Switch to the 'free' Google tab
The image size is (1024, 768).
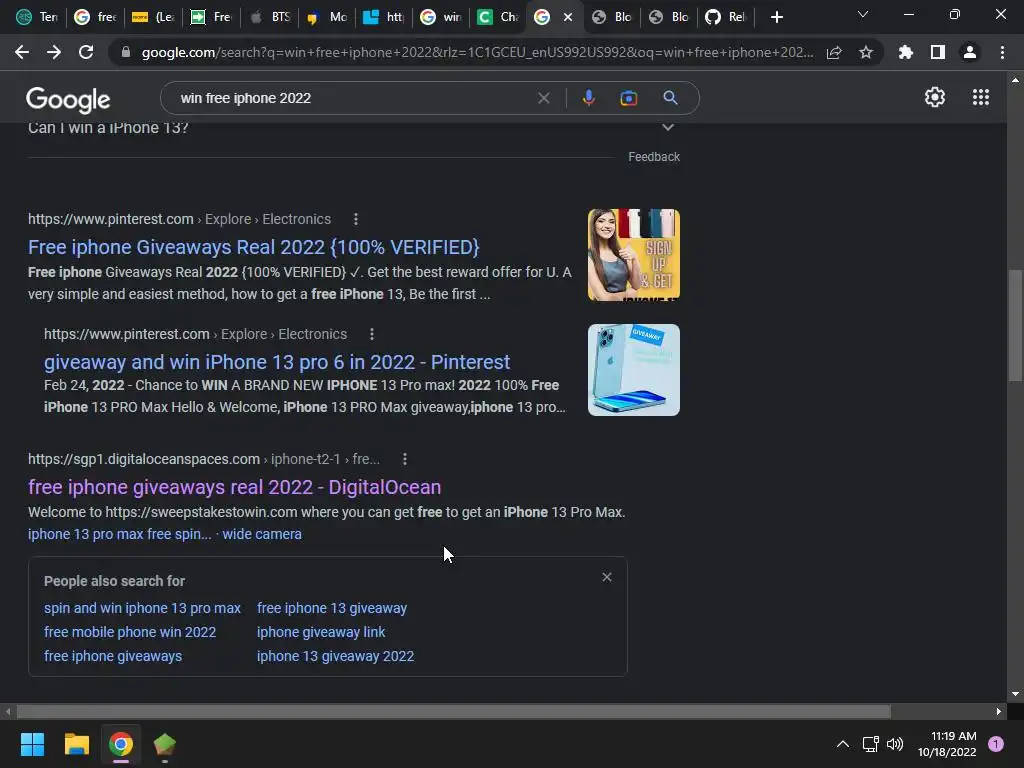pyautogui.click(x=95, y=17)
